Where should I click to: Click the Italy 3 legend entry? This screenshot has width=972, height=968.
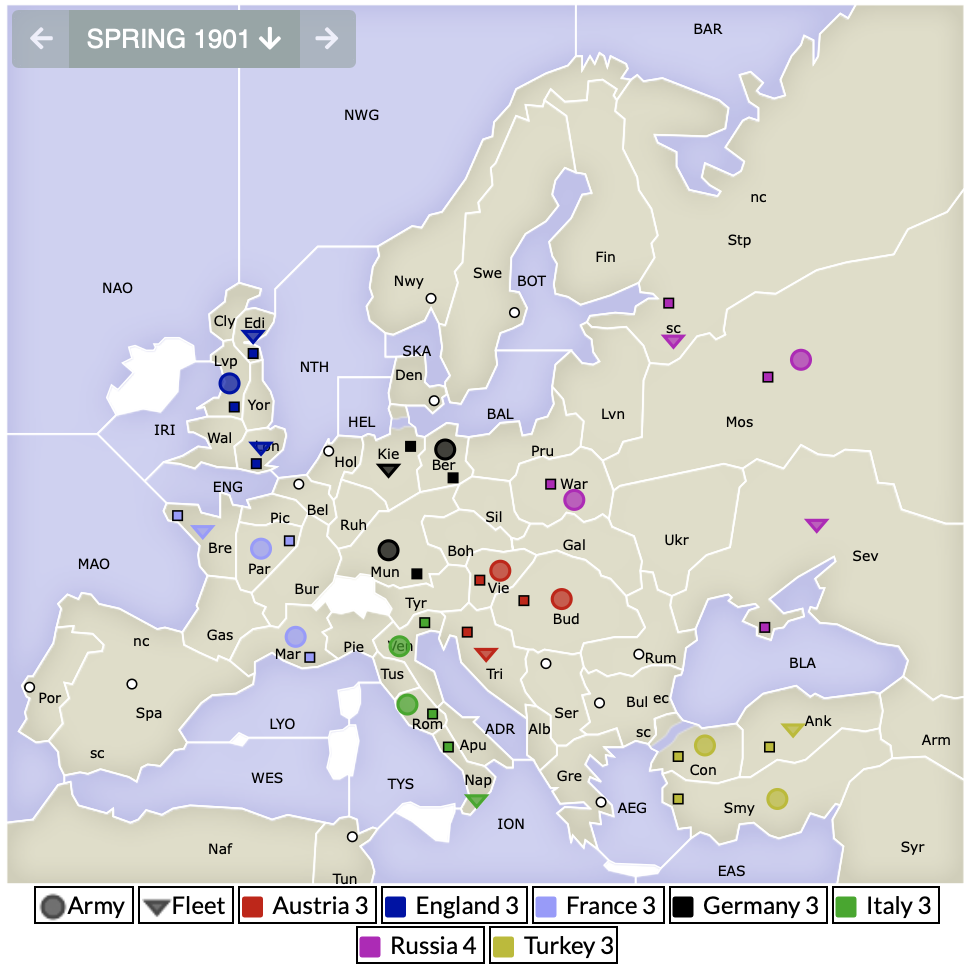coord(886,905)
